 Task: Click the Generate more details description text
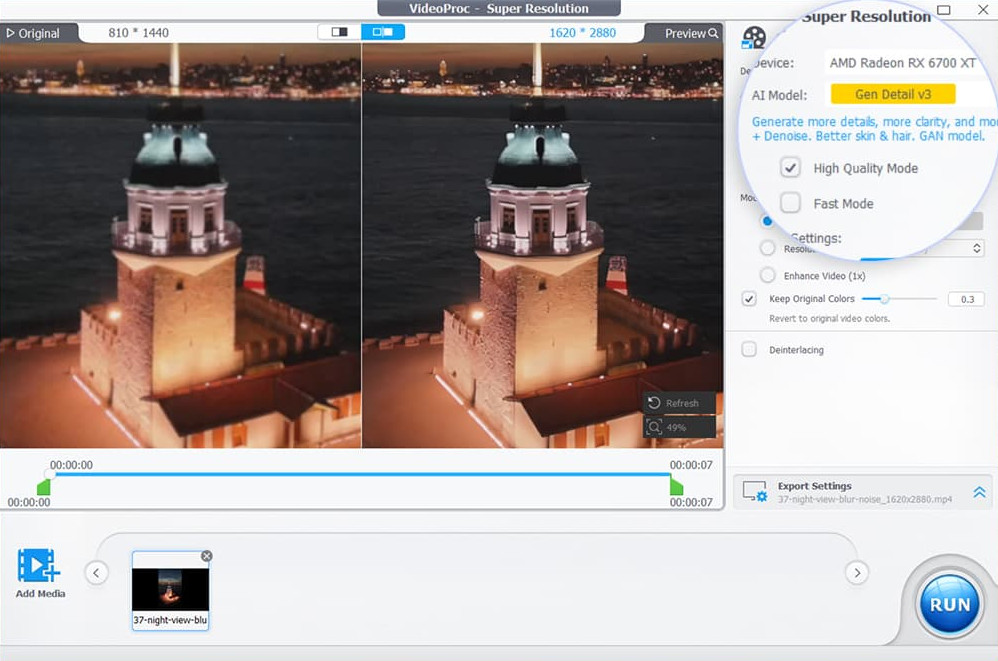pyautogui.click(x=873, y=129)
